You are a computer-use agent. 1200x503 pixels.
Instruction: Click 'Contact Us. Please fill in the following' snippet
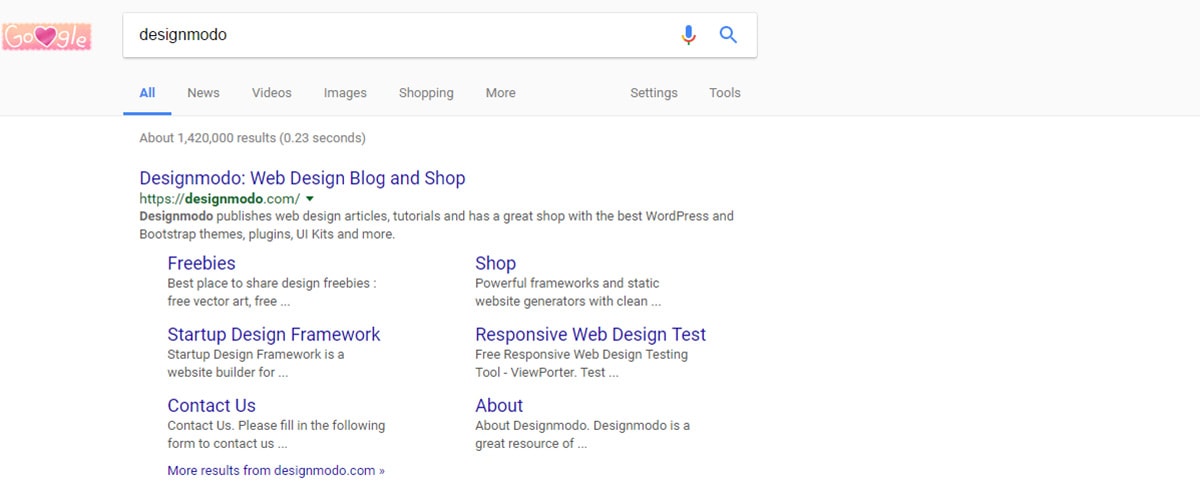[276, 434]
